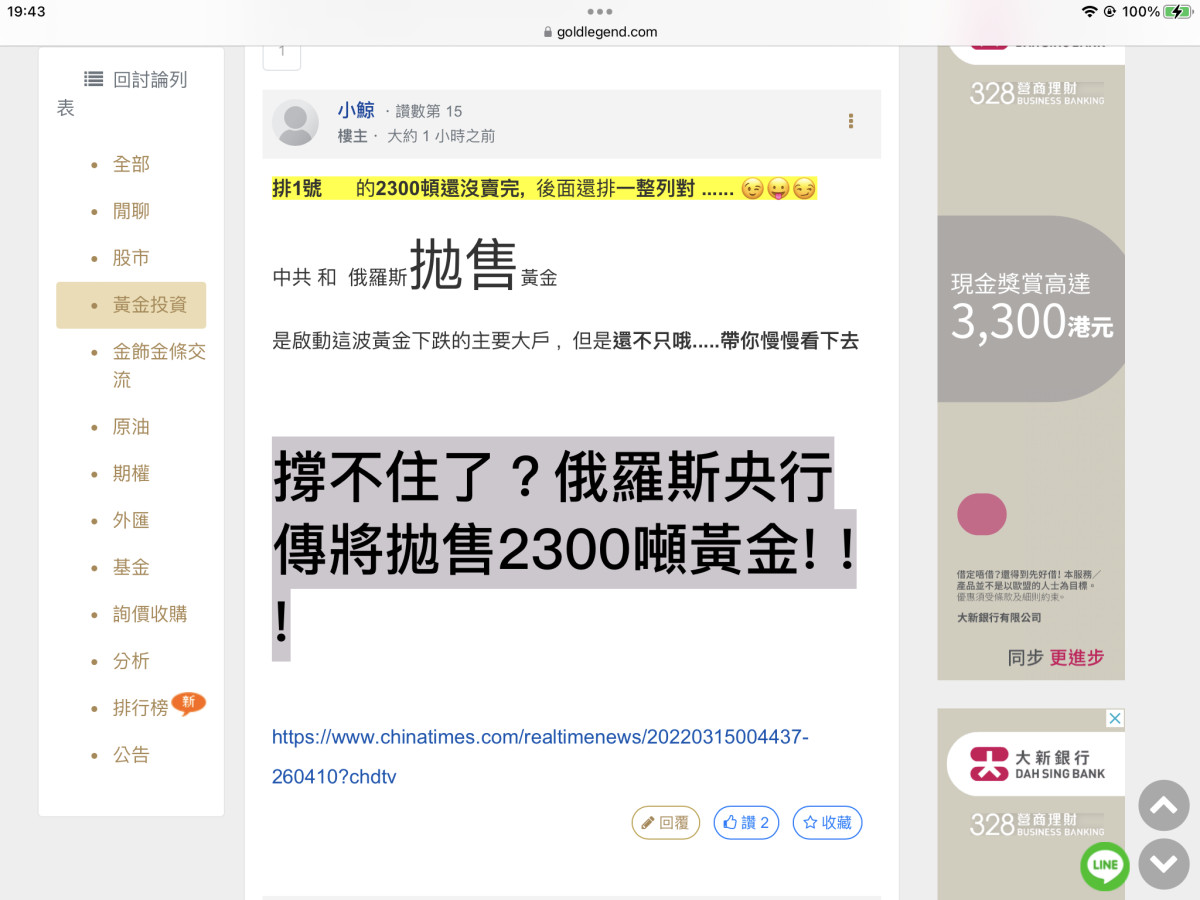Tap the 排行榜 新 badge
The image size is (1200, 900).
(188, 702)
